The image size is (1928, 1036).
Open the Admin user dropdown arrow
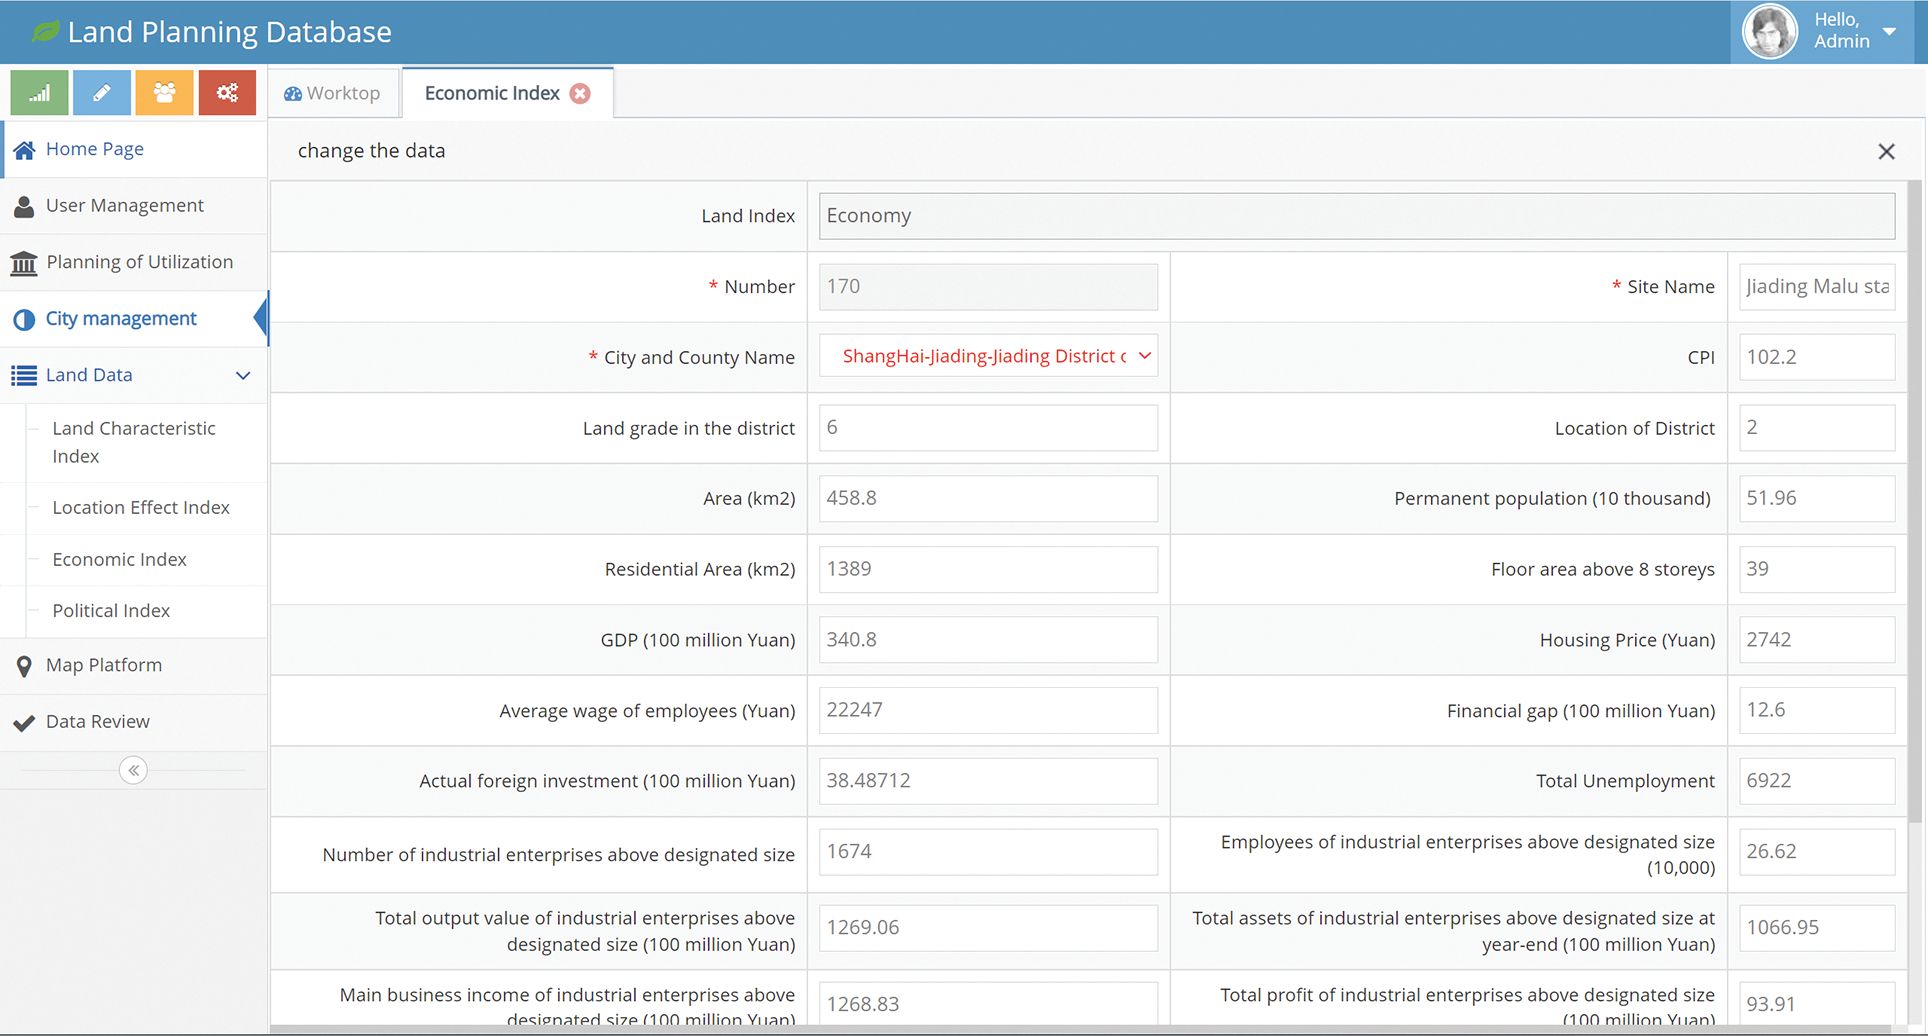[x=1889, y=31]
